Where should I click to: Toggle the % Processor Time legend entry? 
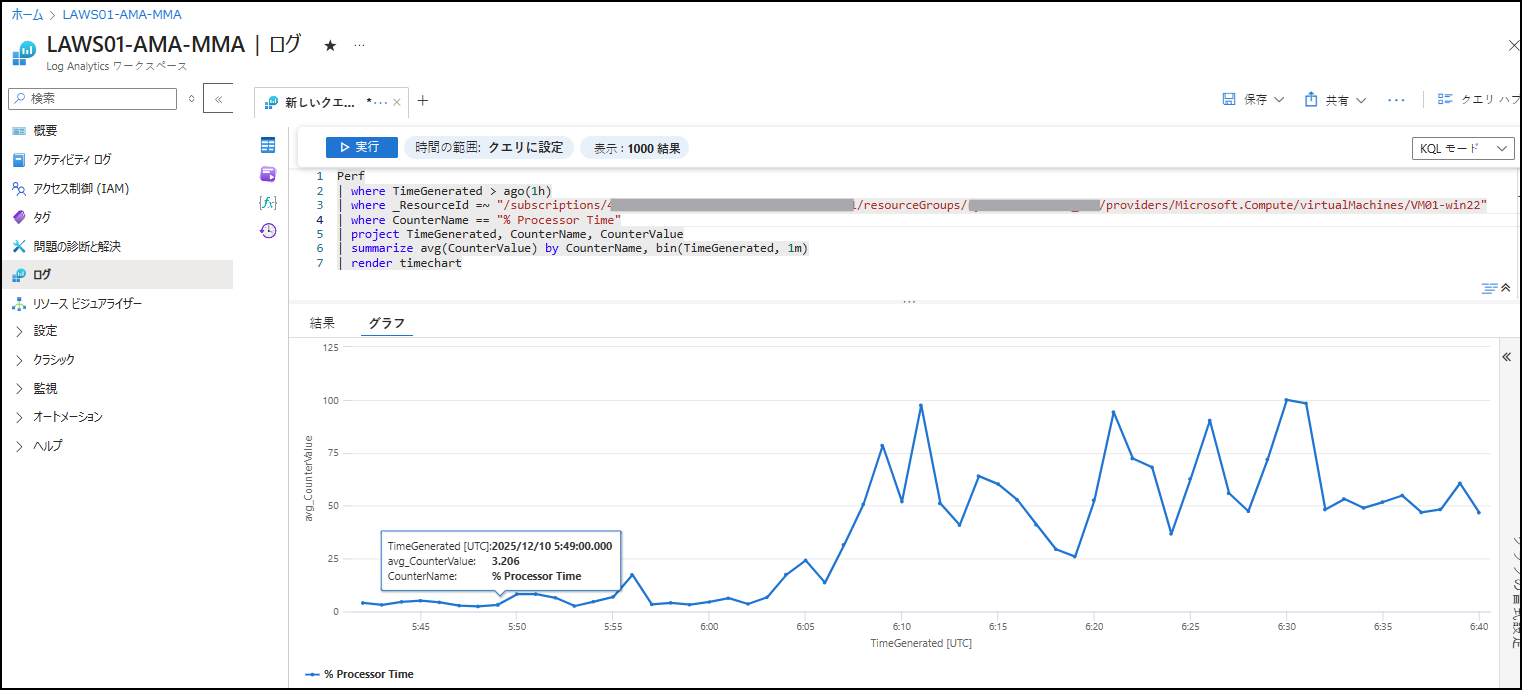(x=360, y=674)
